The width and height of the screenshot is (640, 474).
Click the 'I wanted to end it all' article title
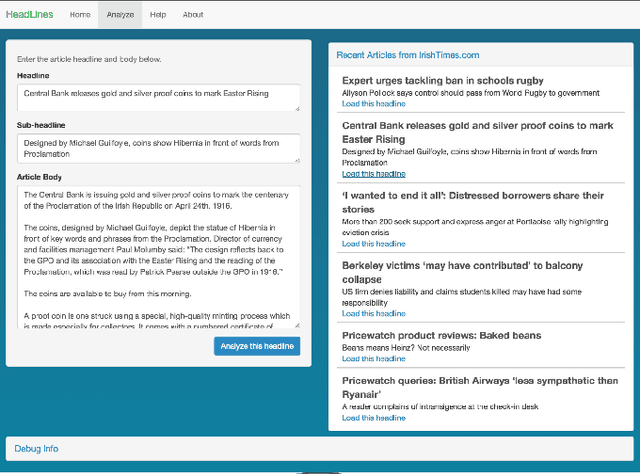pos(473,202)
